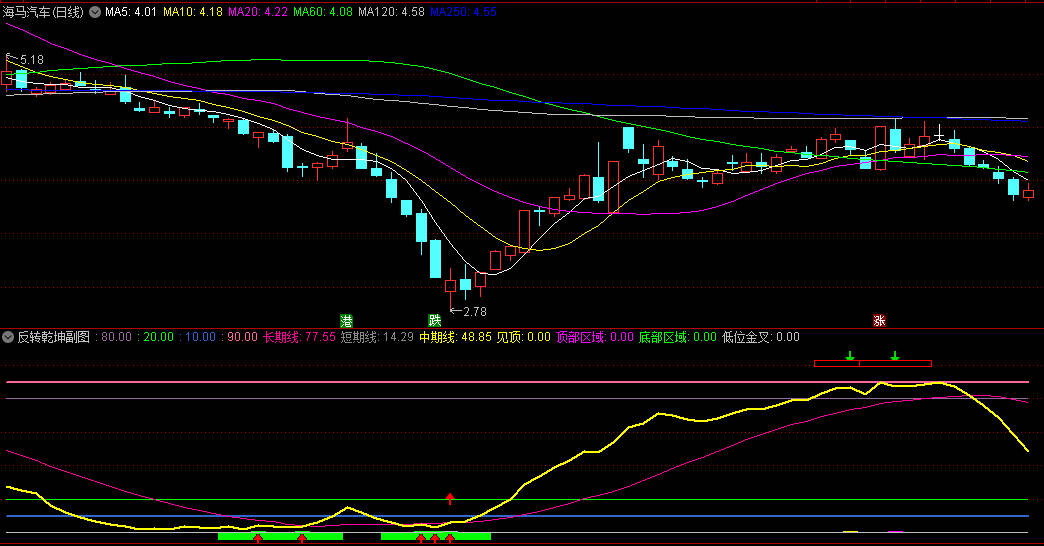The image size is (1044, 546).
Task: Click the 5.18 high price label
Action: pos(30,60)
